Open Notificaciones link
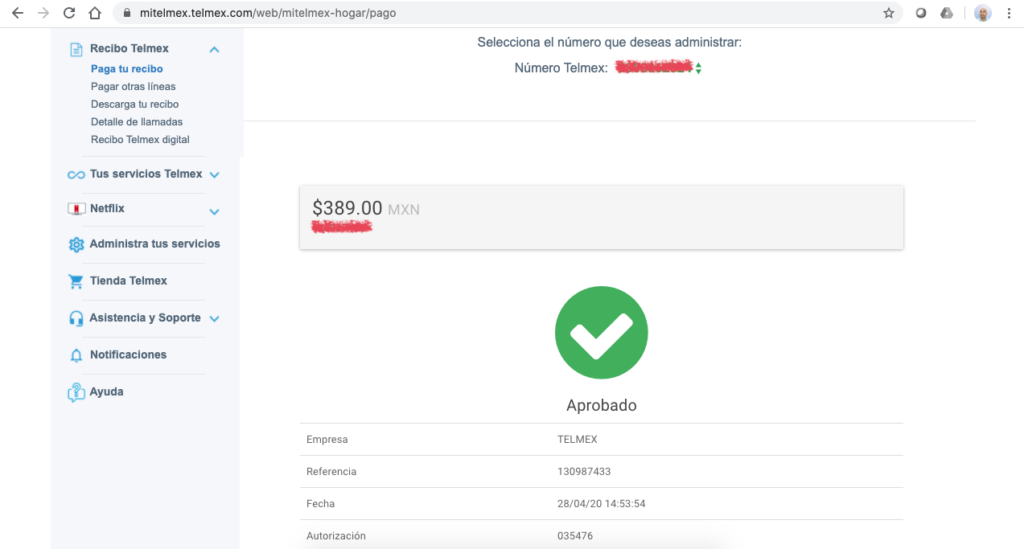This screenshot has height=549, width=1024. tap(128, 354)
